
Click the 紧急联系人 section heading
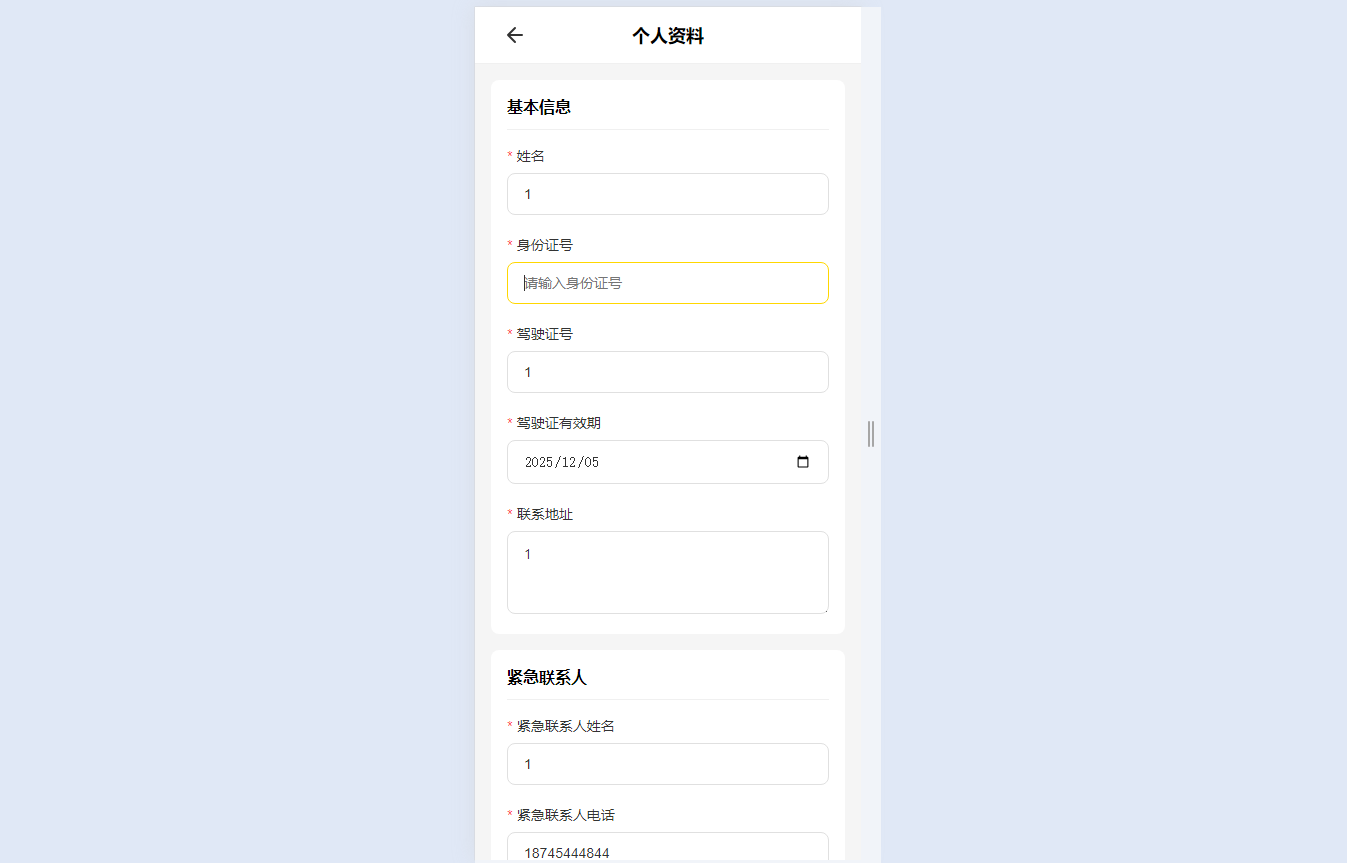tap(546, 677)
